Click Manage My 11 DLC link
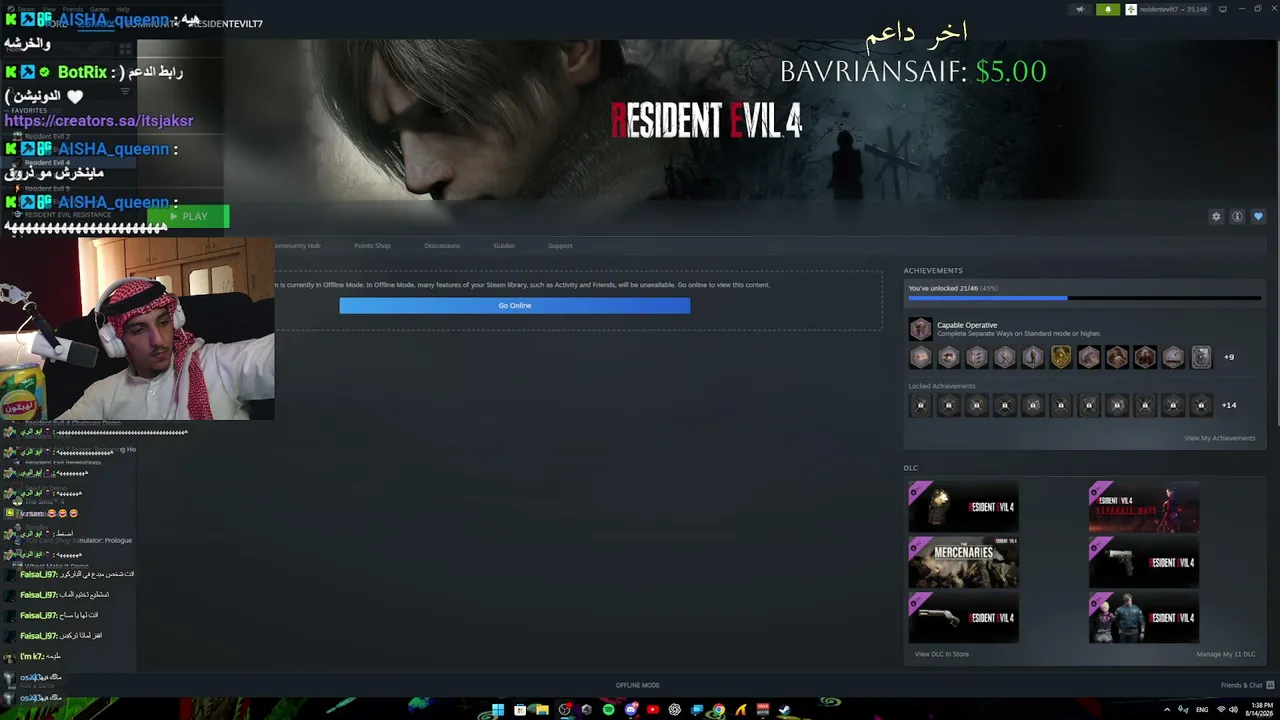The width and height of the screenshot is (1280, 720). (x=1226, y=654)
